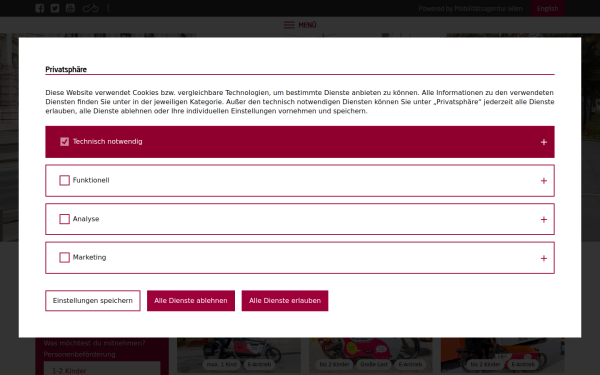Expand the Funktionell category plus sign
This screenshot has width=600, height=375.
click(544, 181)
